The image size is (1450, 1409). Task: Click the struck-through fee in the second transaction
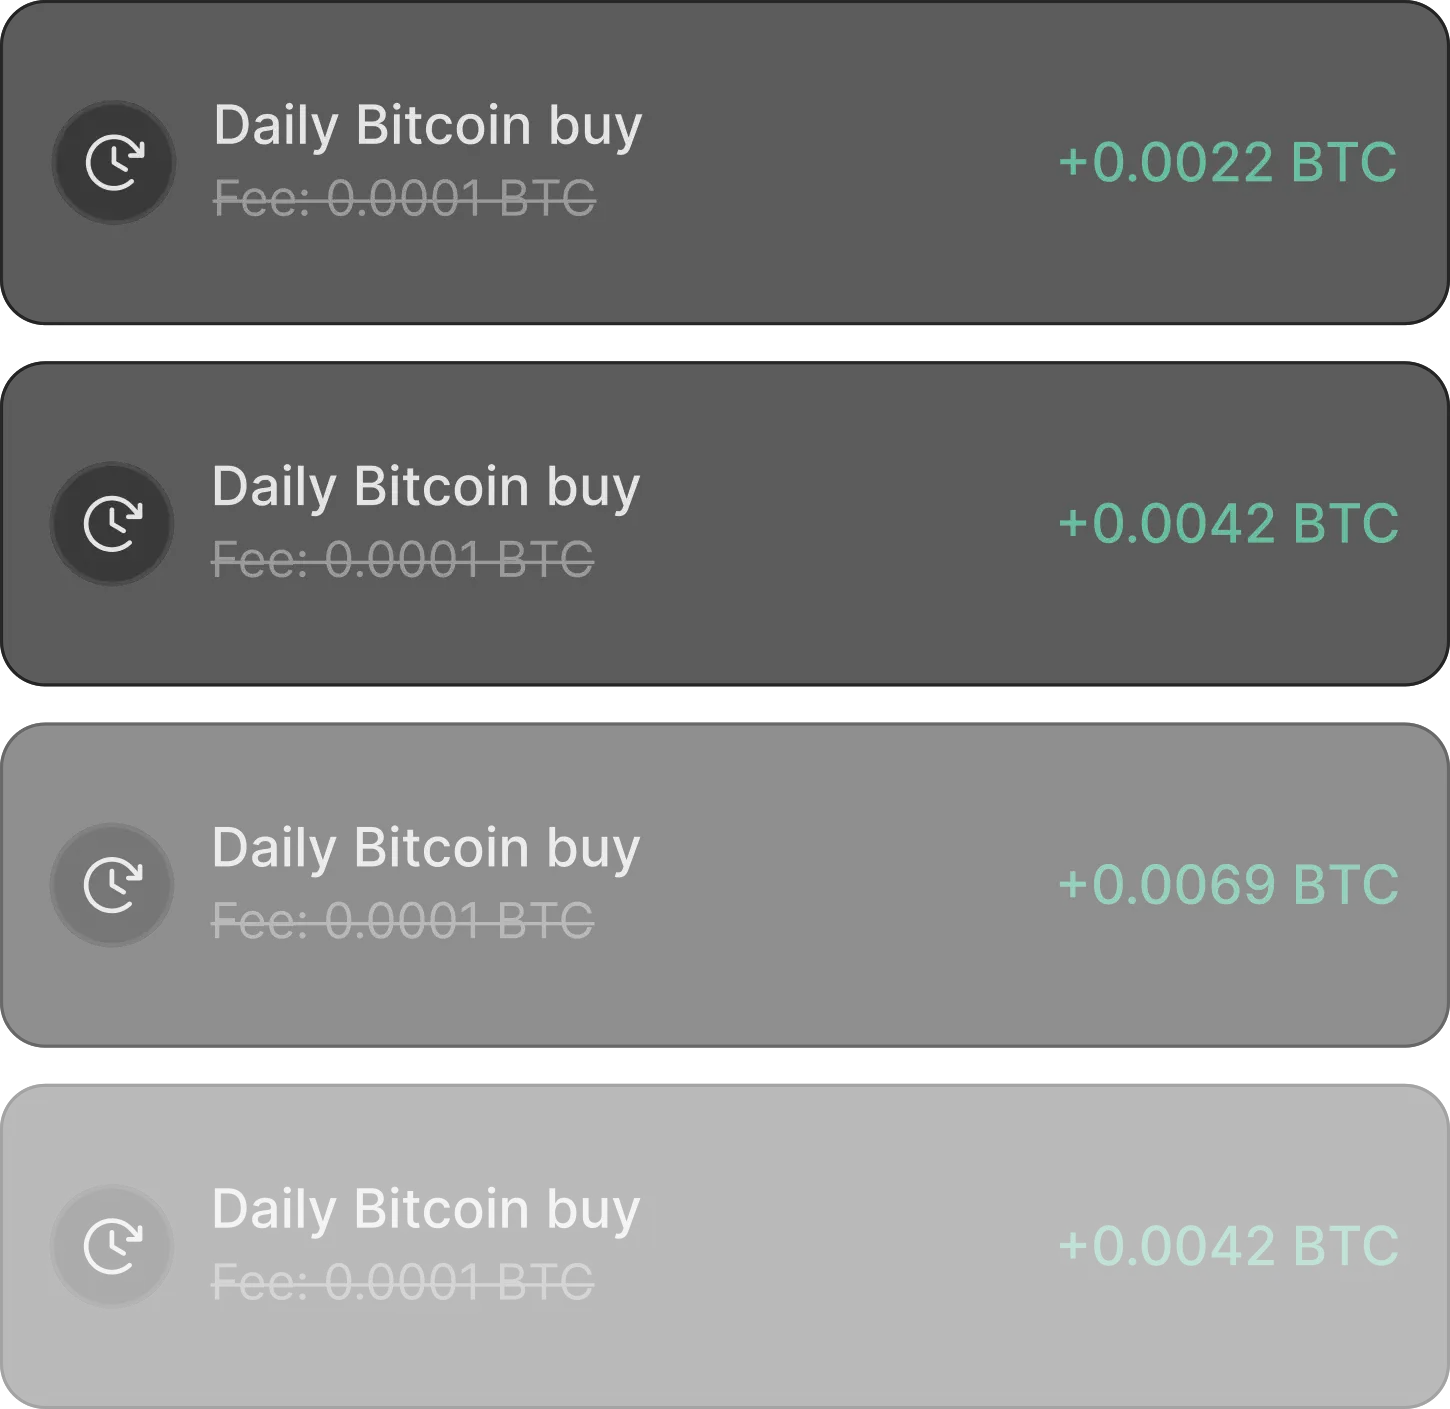402,559
